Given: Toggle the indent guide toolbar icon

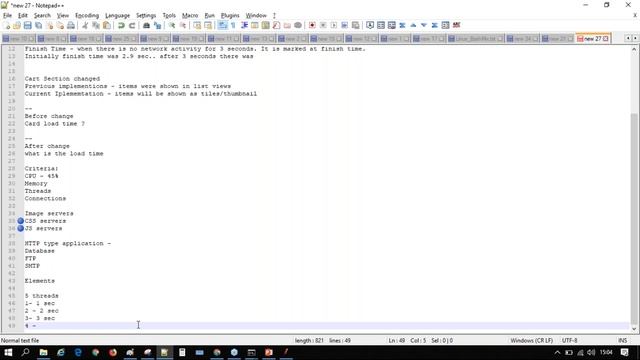Looking at the screenshot, I should 244,25.
